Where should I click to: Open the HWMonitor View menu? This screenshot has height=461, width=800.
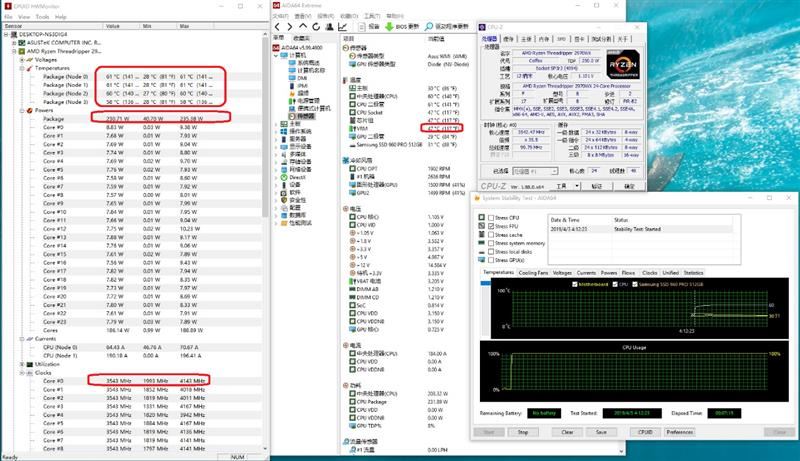click(24, 17)
